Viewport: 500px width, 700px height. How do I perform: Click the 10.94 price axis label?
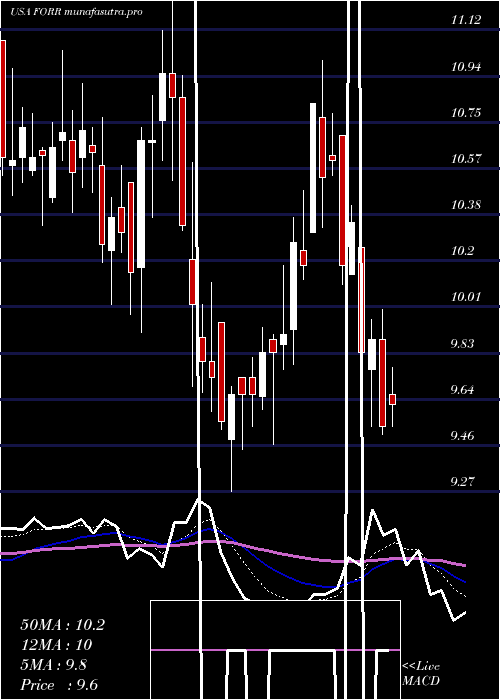tap(466, 67)
